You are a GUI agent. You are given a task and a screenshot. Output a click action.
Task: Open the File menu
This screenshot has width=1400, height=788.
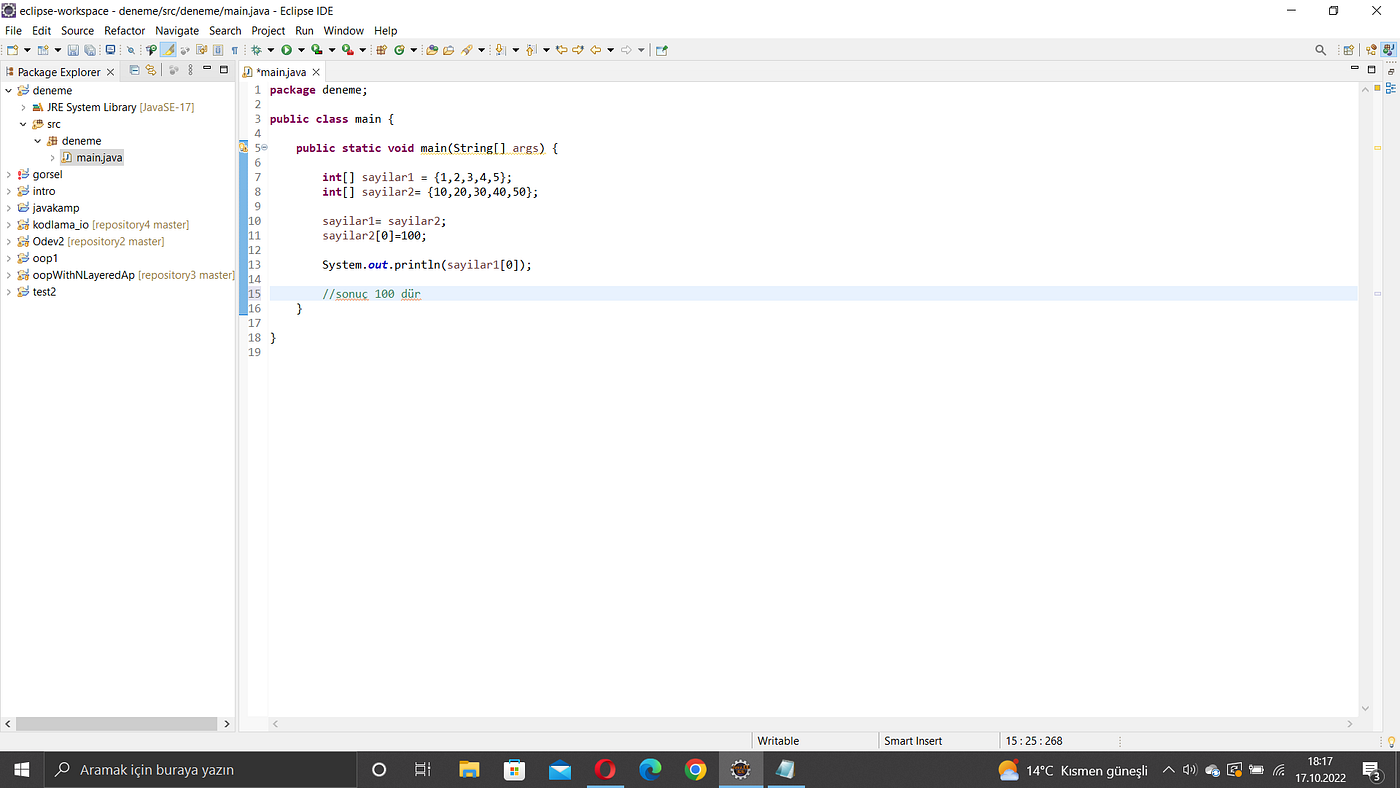tap(13, 31)
